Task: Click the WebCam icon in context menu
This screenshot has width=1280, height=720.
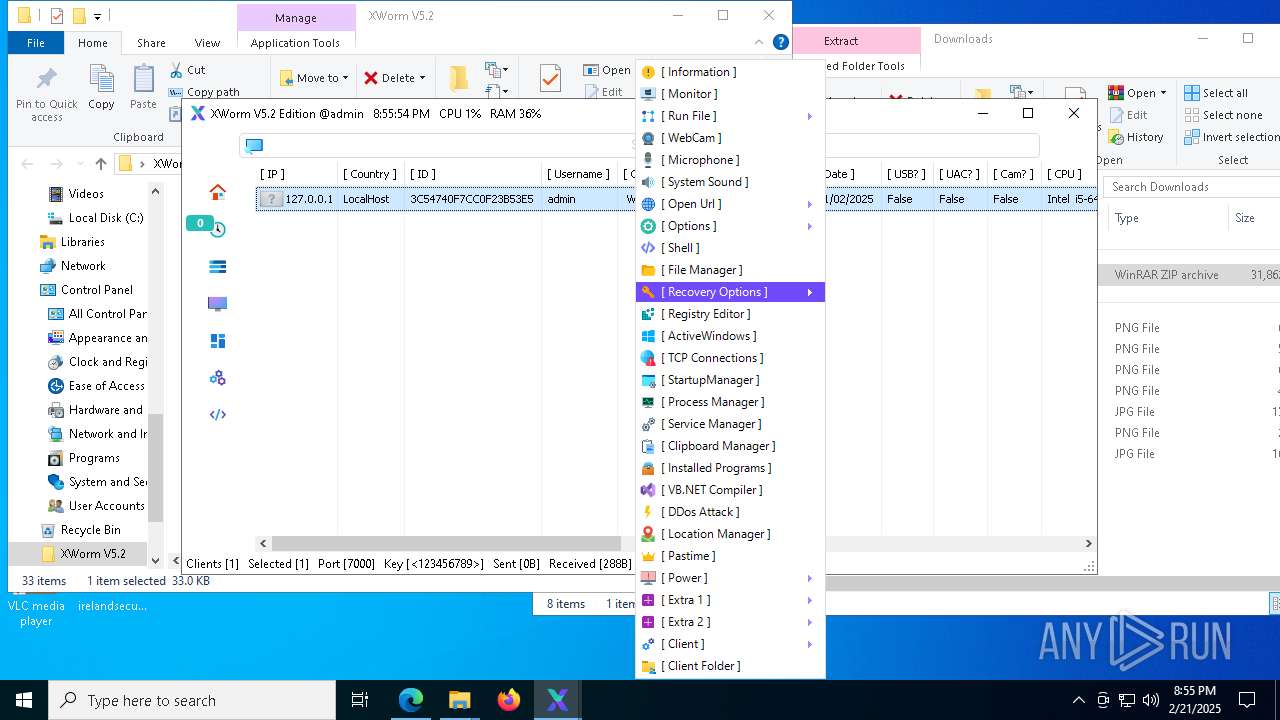Action: pos(648,138)
